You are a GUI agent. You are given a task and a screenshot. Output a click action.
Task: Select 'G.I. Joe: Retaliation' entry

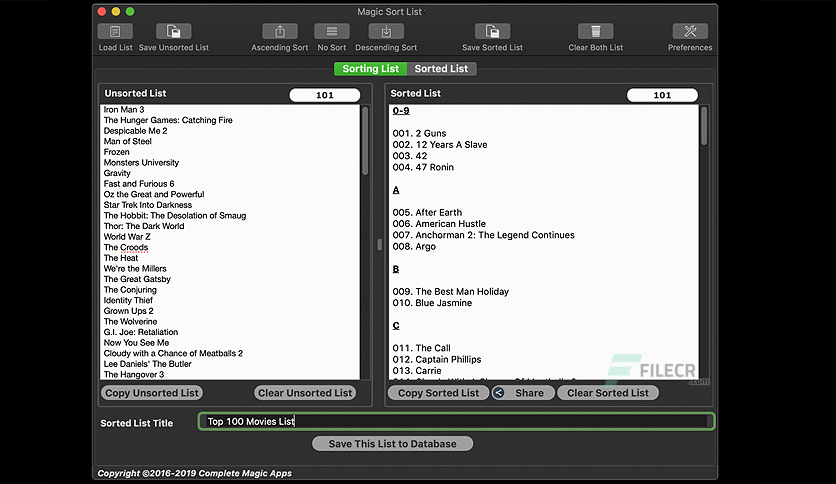tap(141, 332)
